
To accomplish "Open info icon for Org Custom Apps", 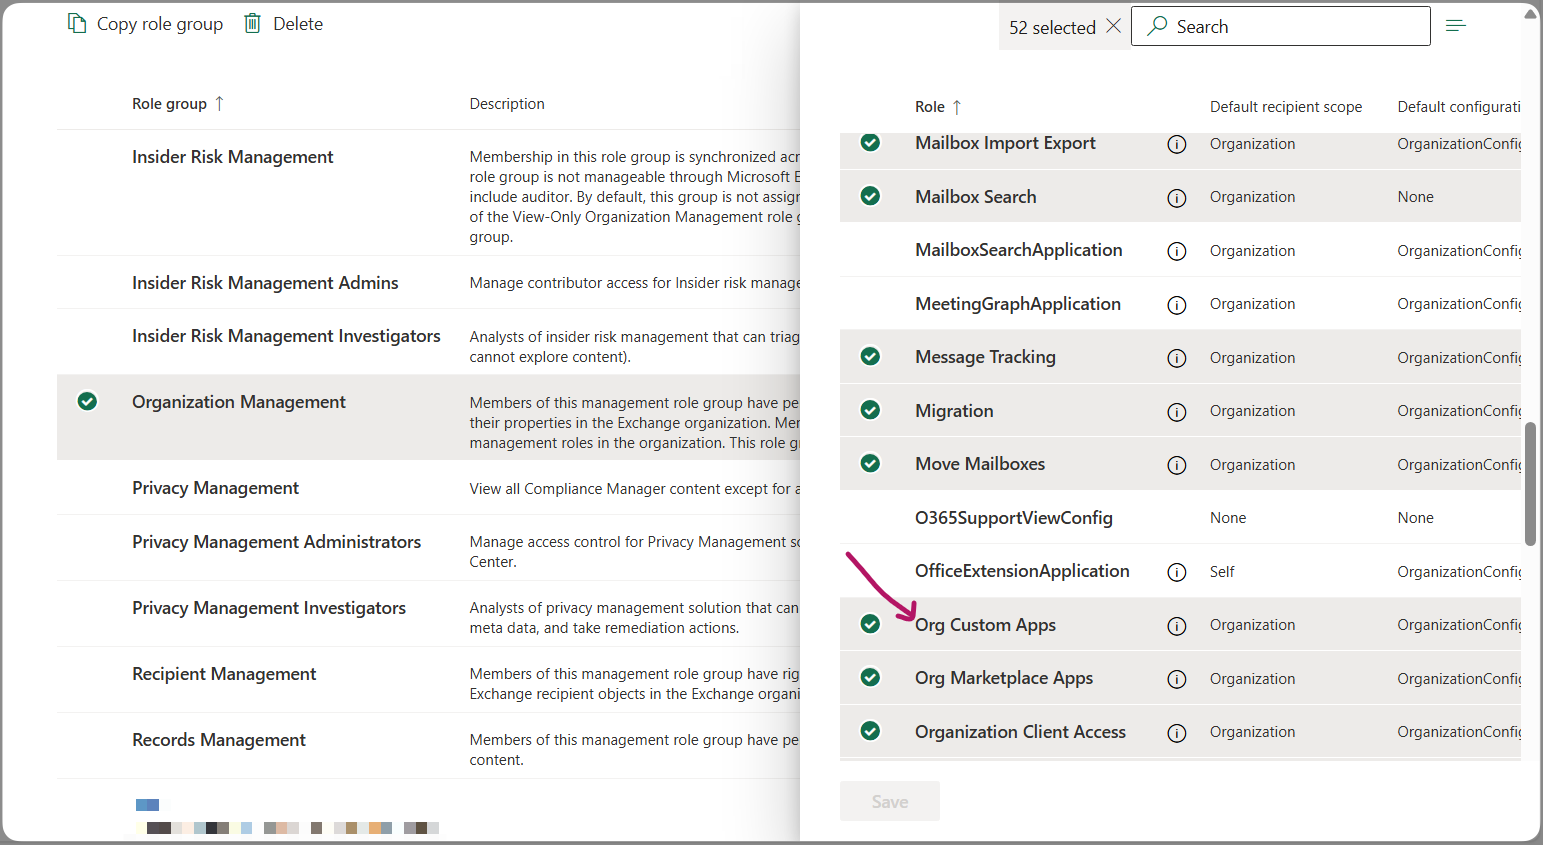I will pos(1177,626).
